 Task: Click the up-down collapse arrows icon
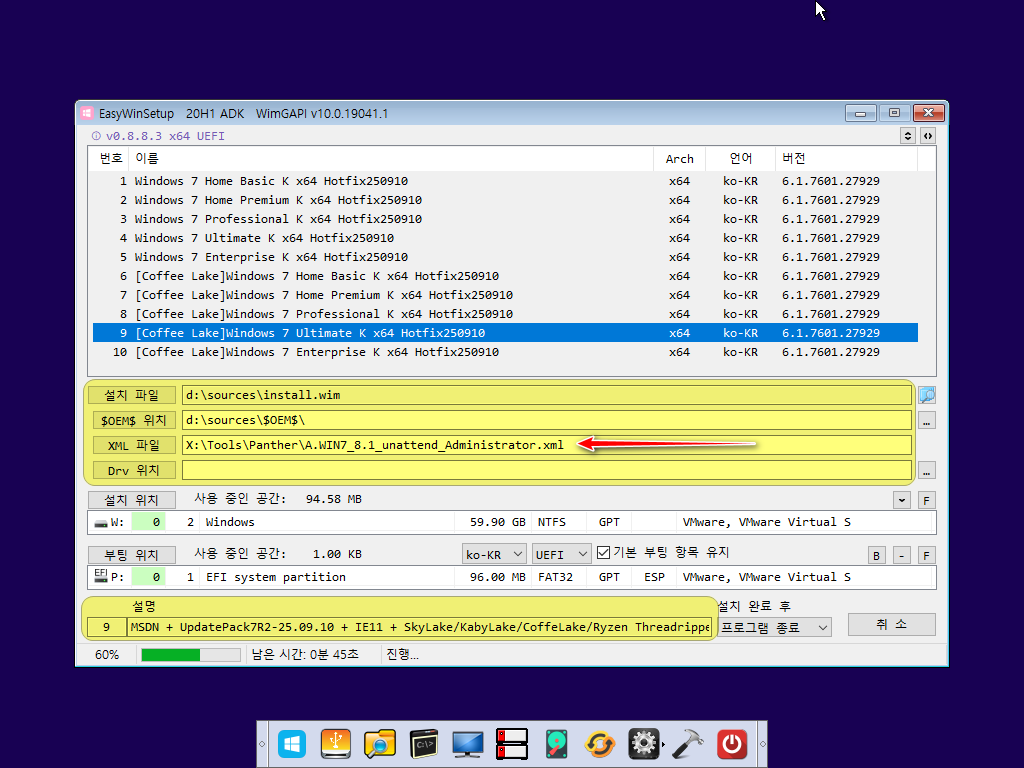[908, 136]
